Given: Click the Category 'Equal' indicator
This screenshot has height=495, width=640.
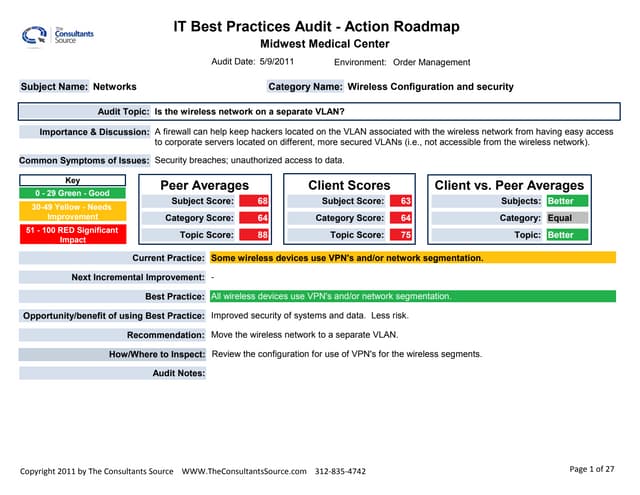Looking at the screenshot, I should [x=567, y=218].
